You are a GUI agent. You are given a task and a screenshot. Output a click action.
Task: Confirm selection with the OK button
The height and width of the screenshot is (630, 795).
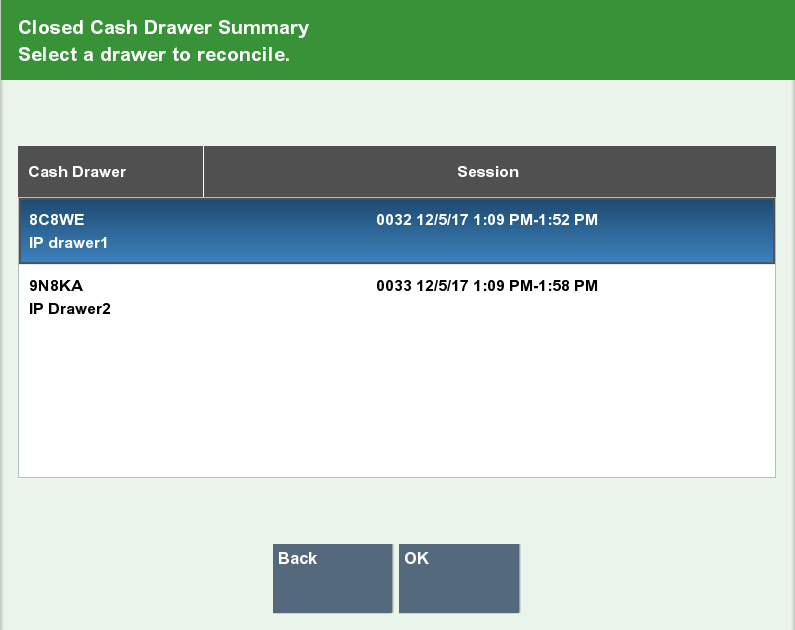tap(459, 578)
